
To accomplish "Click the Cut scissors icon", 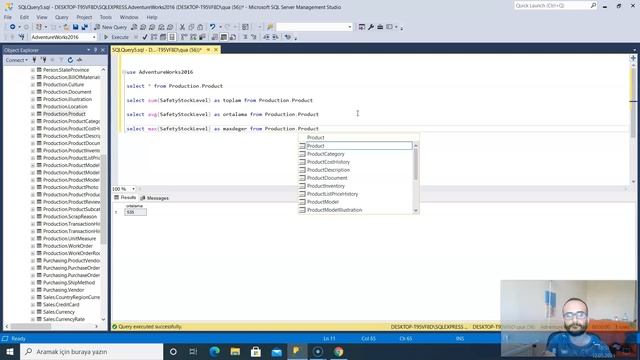I will pyautogui.click(x=182, y=27).
